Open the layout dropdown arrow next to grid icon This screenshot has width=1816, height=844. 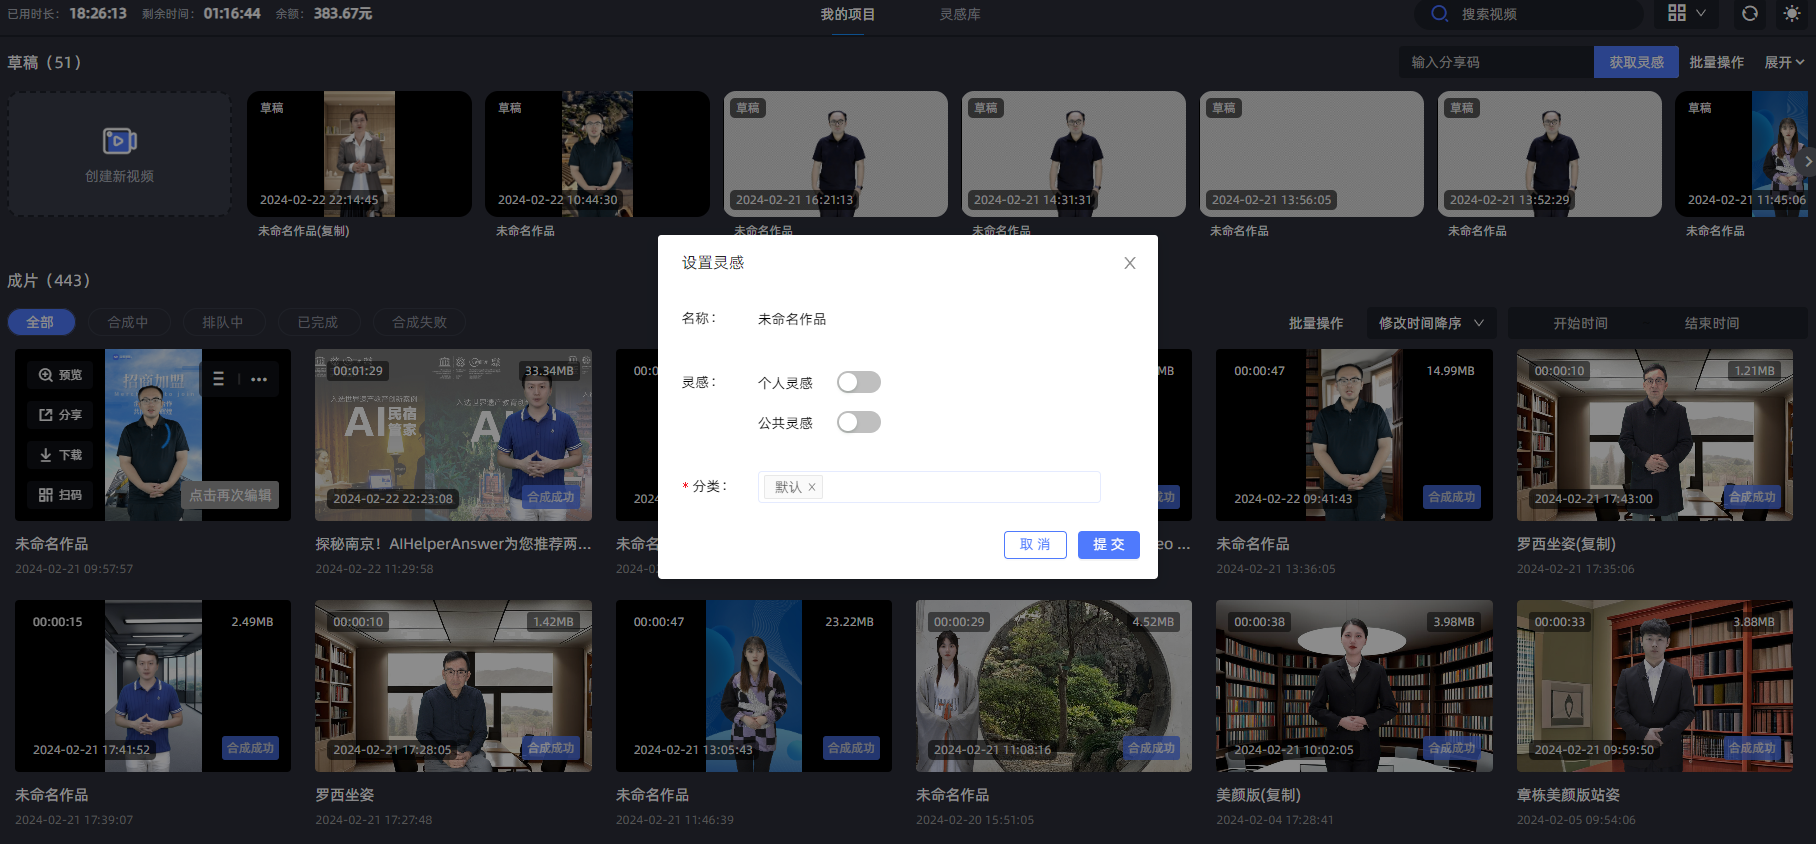click(x=1701, y=13)
